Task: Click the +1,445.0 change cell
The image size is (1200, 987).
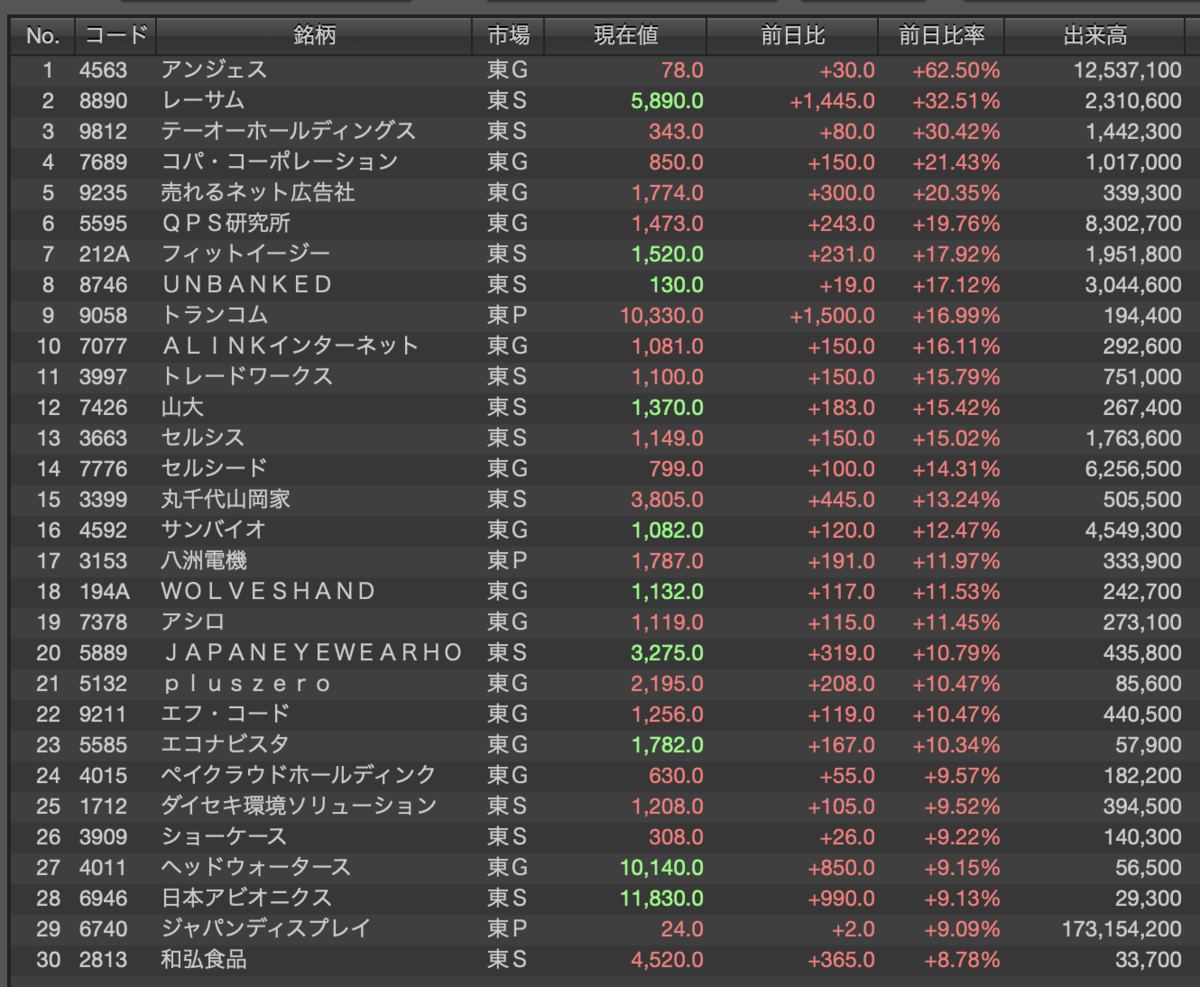Action: coord(832,100)
